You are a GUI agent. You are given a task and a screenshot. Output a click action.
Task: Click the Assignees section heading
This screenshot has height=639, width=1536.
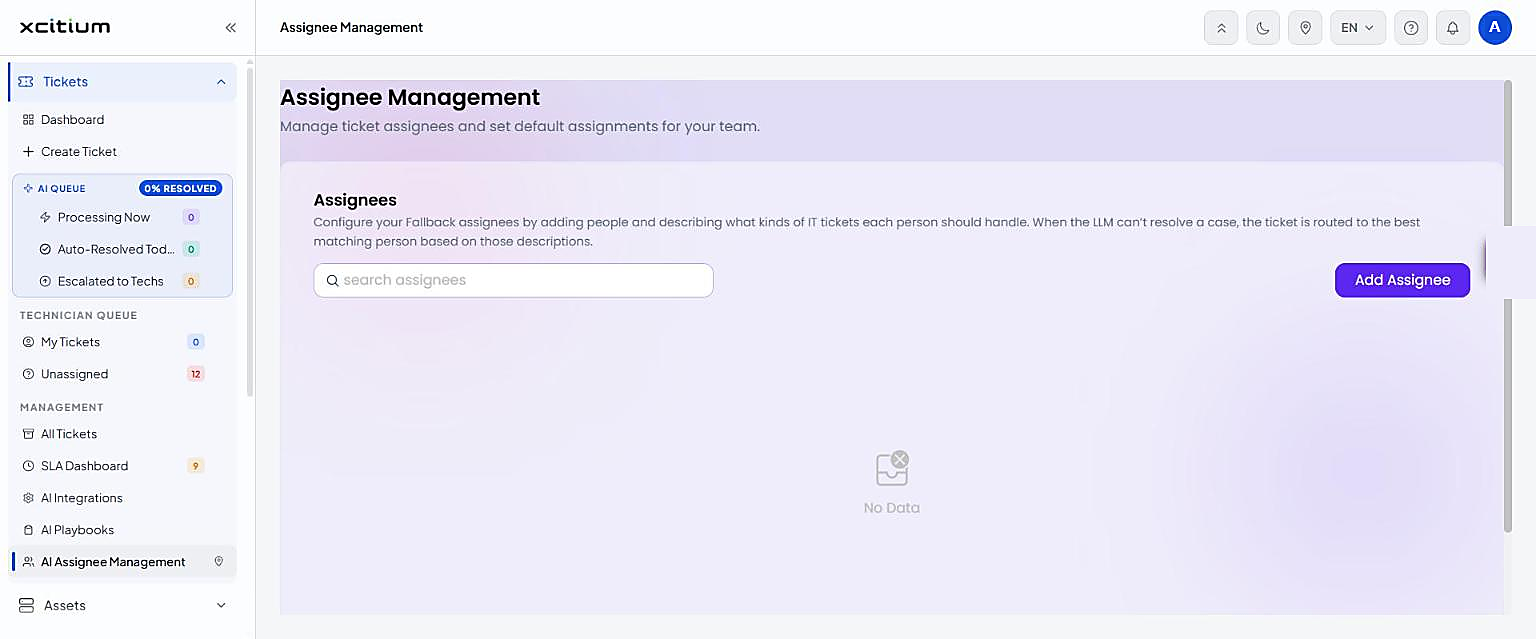[x=355, y=200]
